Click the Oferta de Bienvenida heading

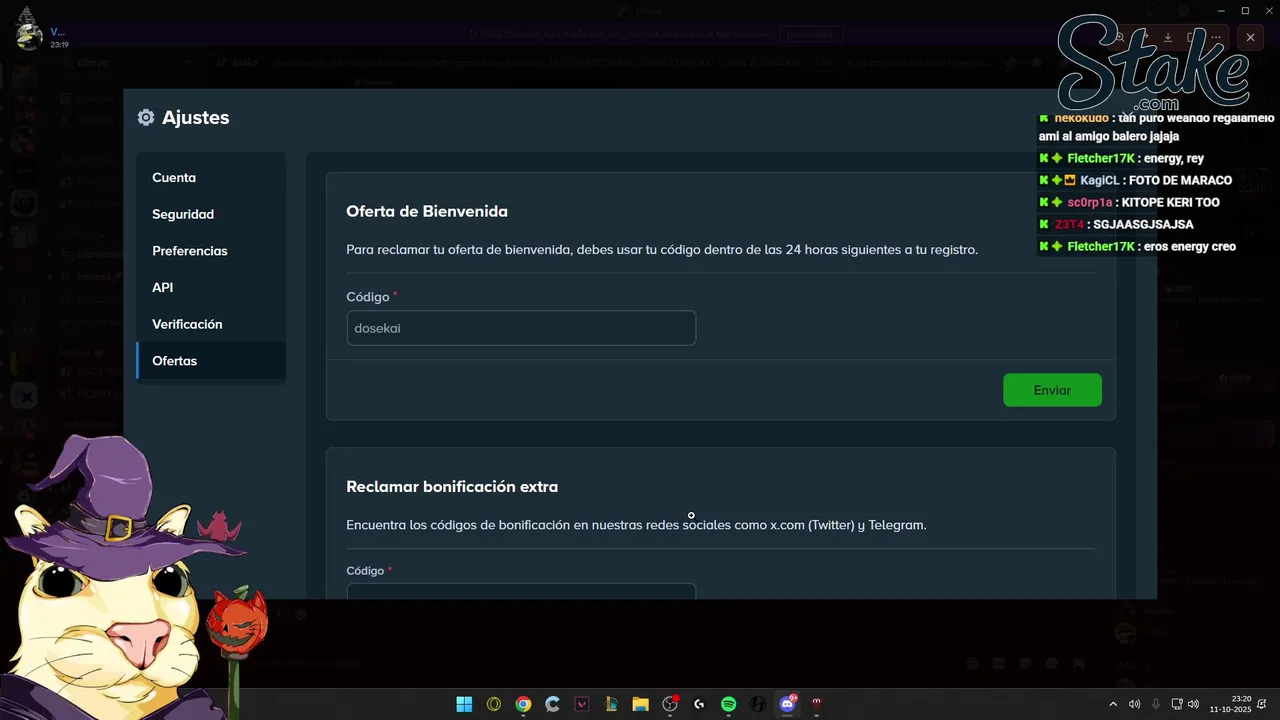point(427,212)
